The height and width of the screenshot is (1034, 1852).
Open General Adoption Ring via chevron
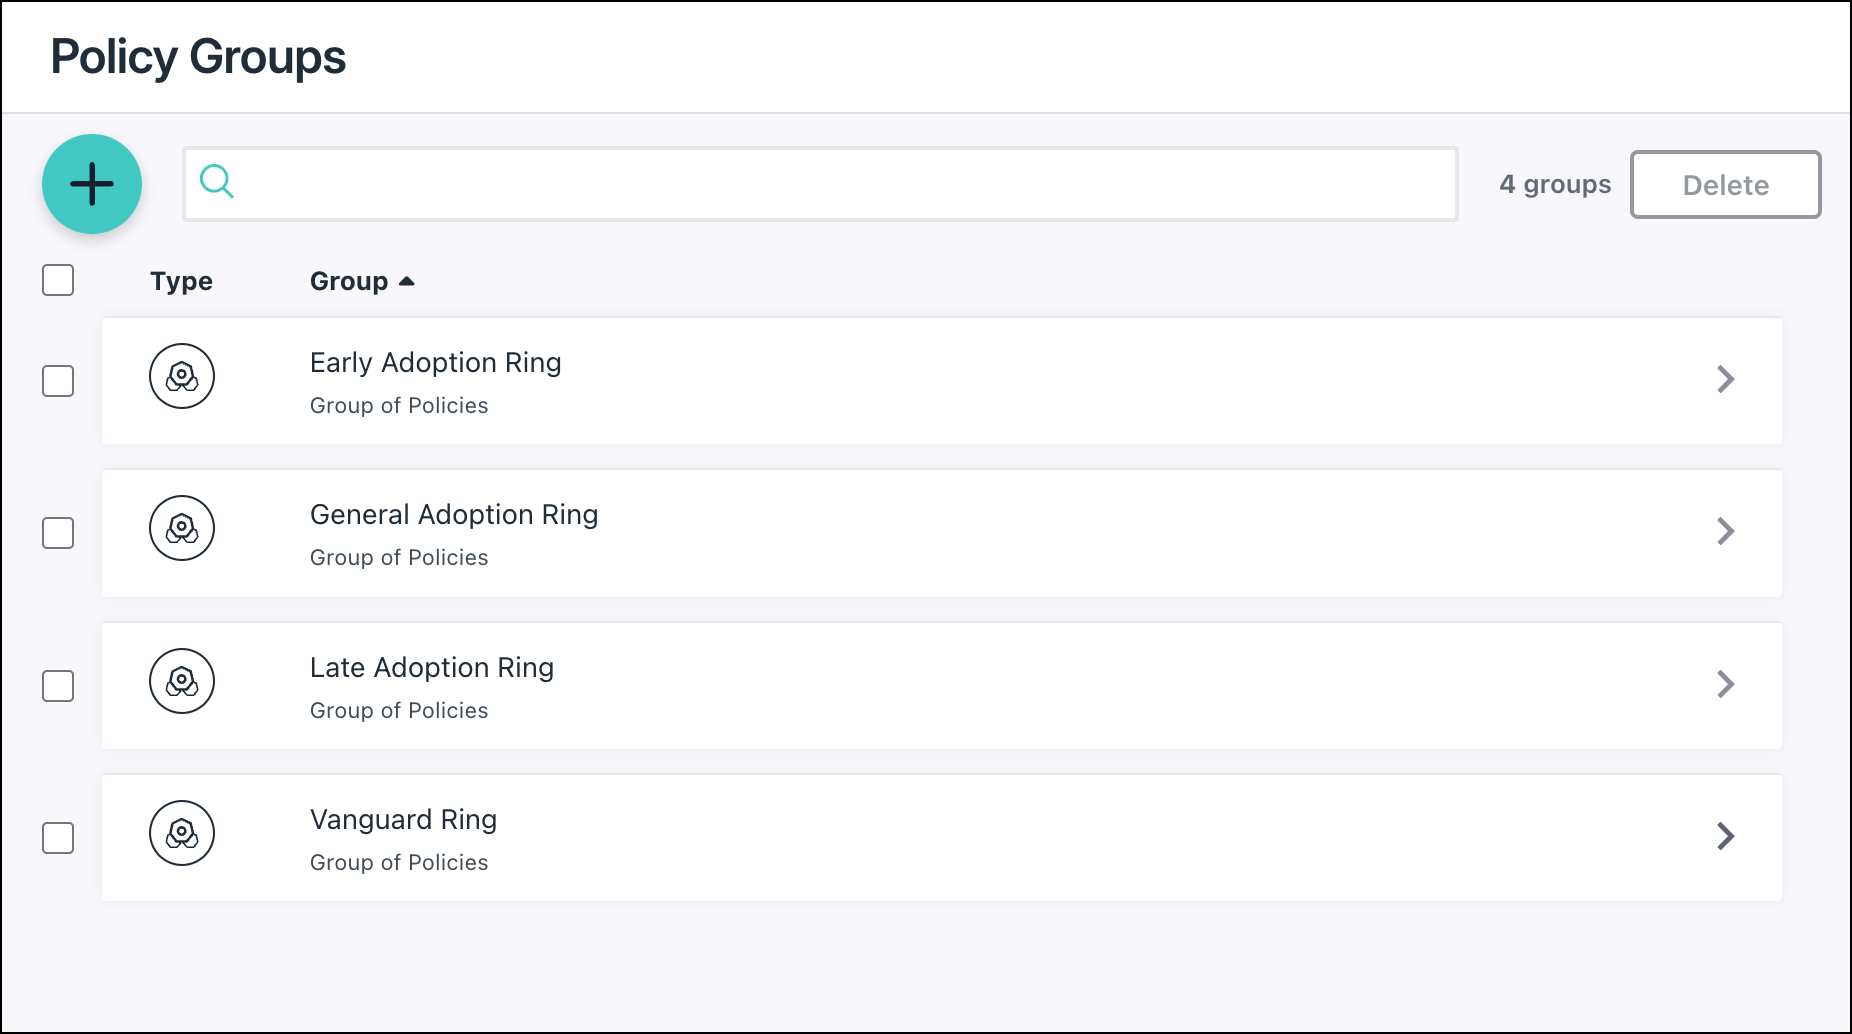pyautogui.click(x=1725, y=531)
